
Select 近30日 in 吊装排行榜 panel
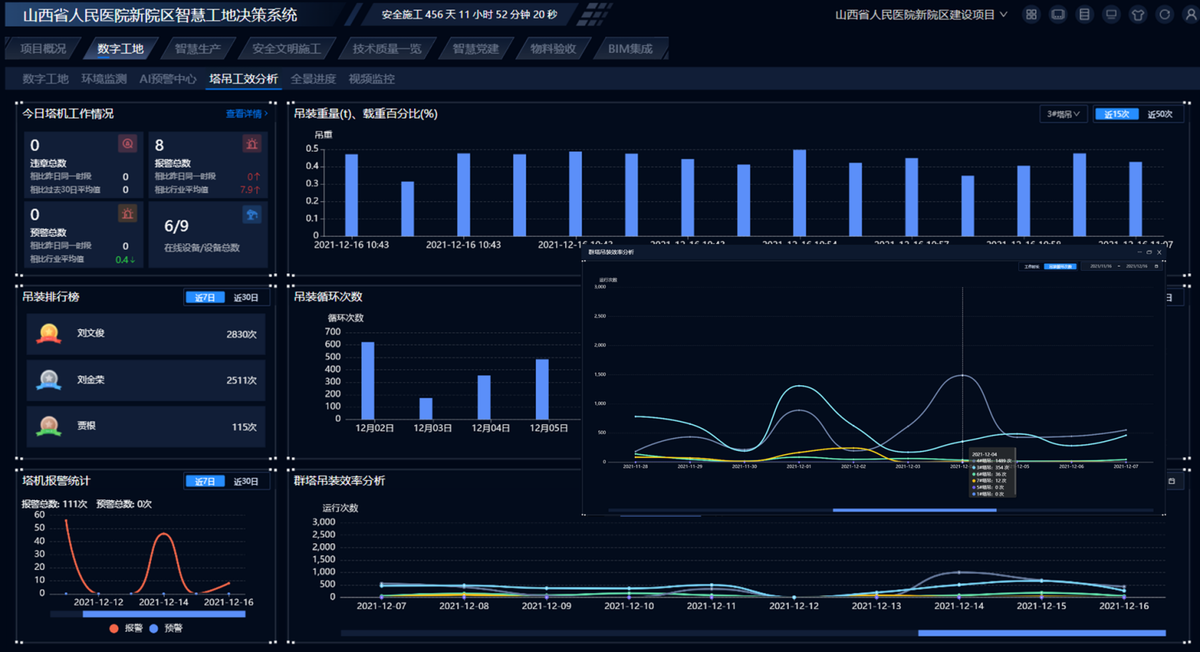246,297
